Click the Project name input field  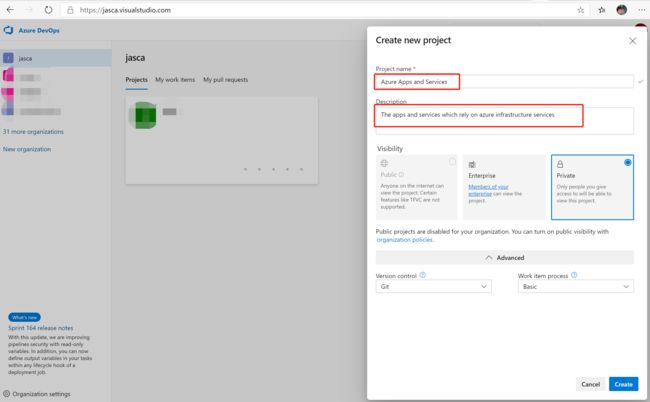(x=504, y=82)
